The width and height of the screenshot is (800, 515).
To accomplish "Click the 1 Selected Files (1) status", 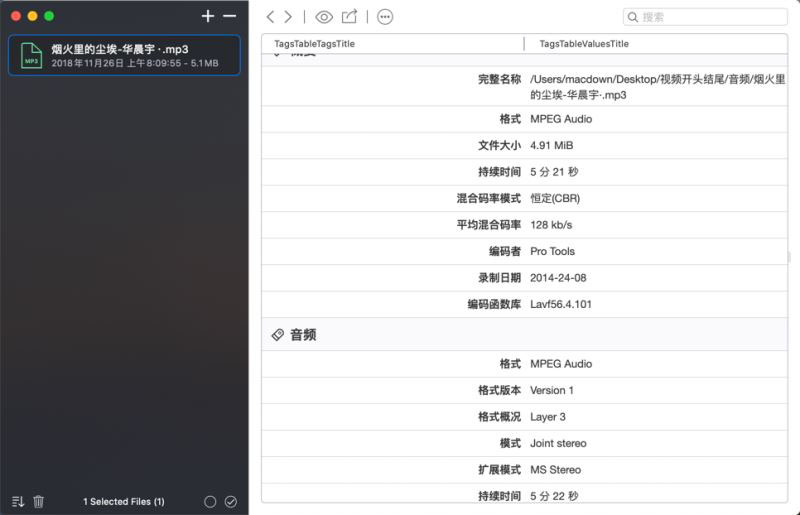I will (x=124, y=502).
